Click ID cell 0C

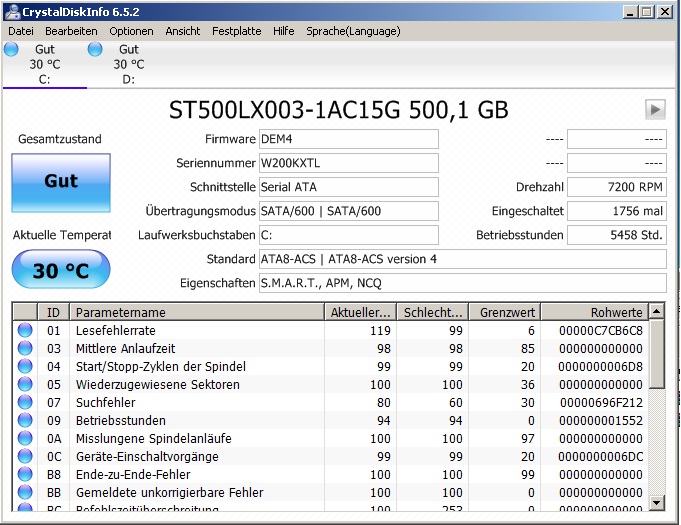pyautogui.click(x=54, y=456)
